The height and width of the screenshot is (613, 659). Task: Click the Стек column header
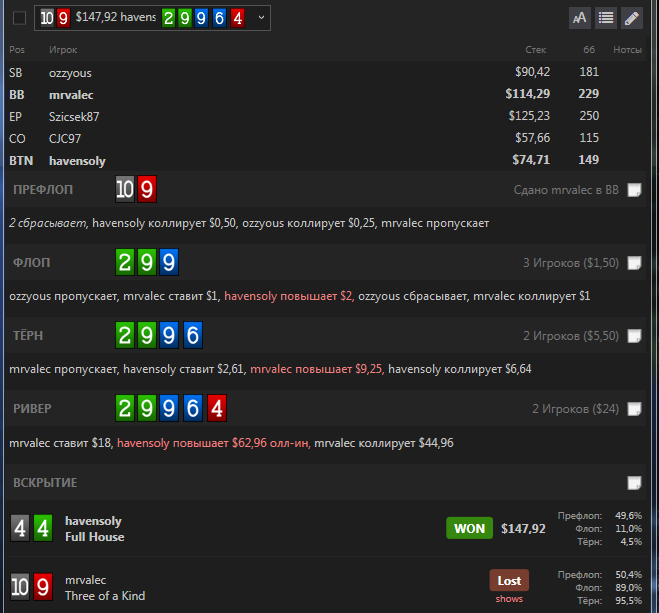point(535,50)
